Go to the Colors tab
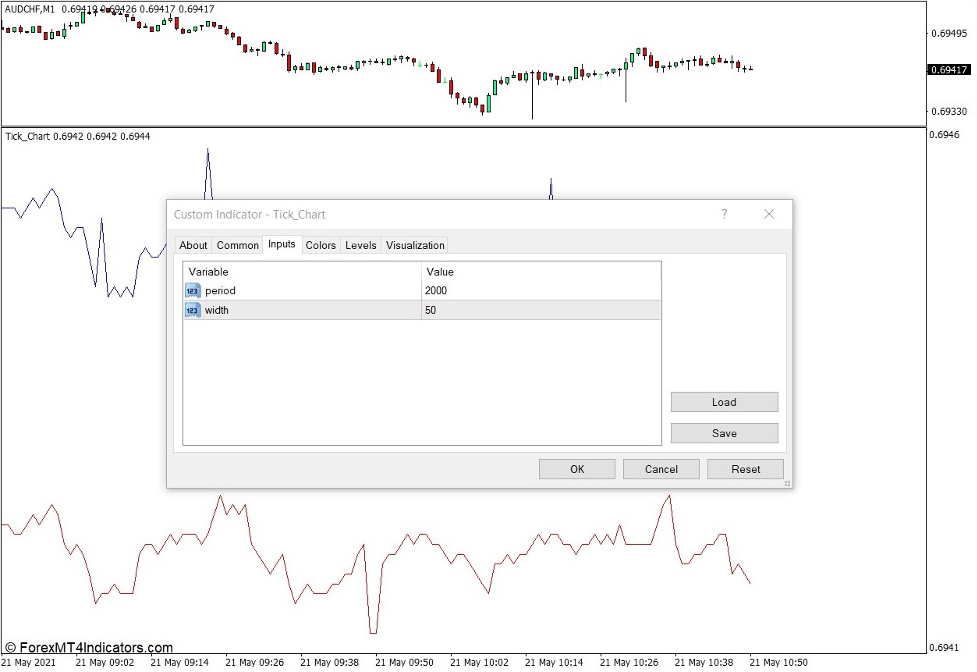 coord(321,245)
